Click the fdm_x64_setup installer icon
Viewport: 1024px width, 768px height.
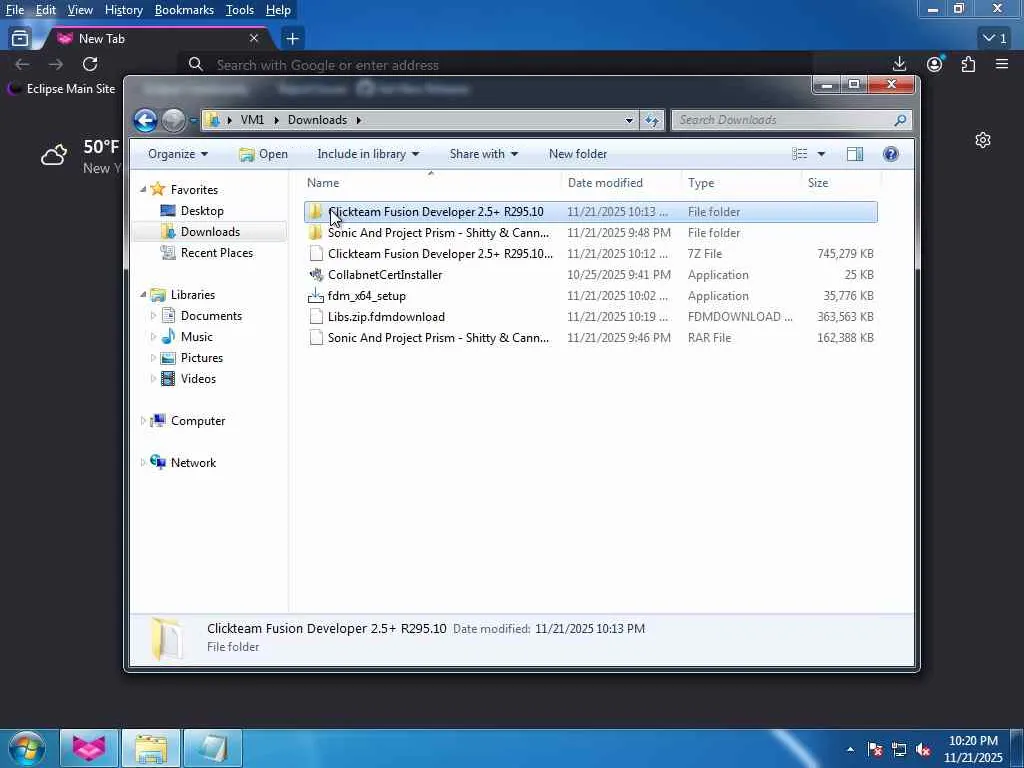coord(316,296)
